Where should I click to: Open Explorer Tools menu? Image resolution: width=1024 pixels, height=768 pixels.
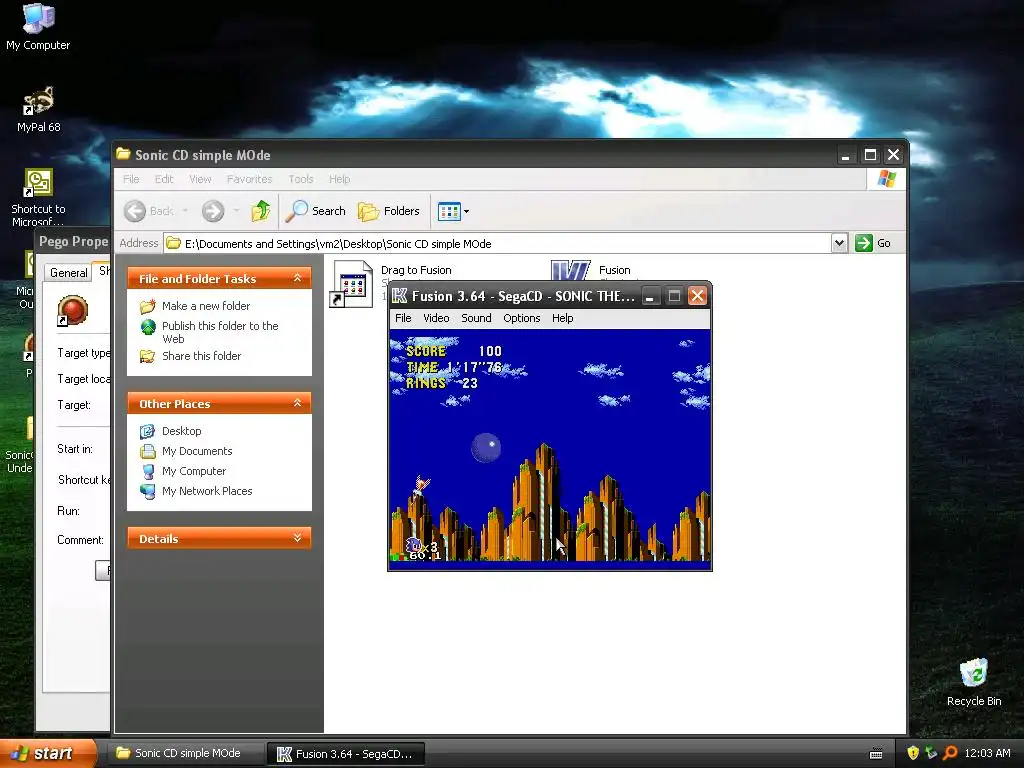pos(301,179)
